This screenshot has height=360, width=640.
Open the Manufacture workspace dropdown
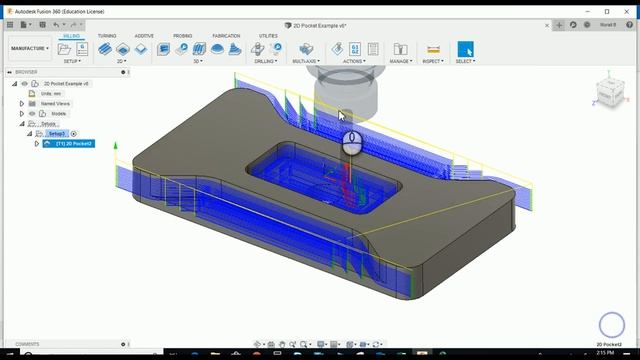point(29,49)
